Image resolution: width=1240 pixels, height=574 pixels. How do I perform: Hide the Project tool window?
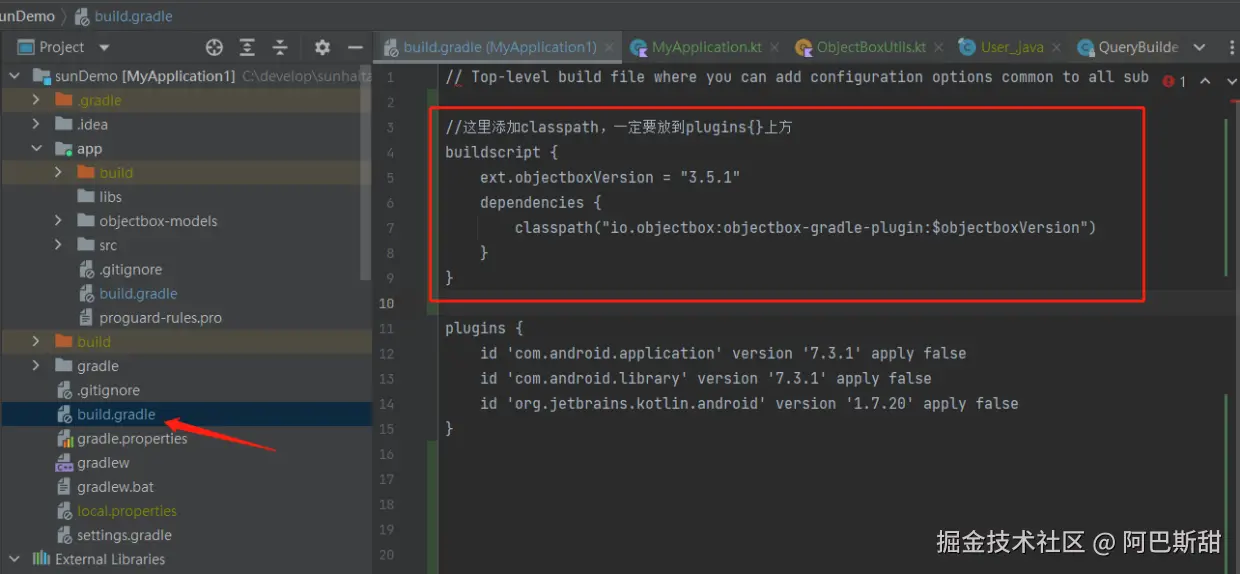coord(355,47)
